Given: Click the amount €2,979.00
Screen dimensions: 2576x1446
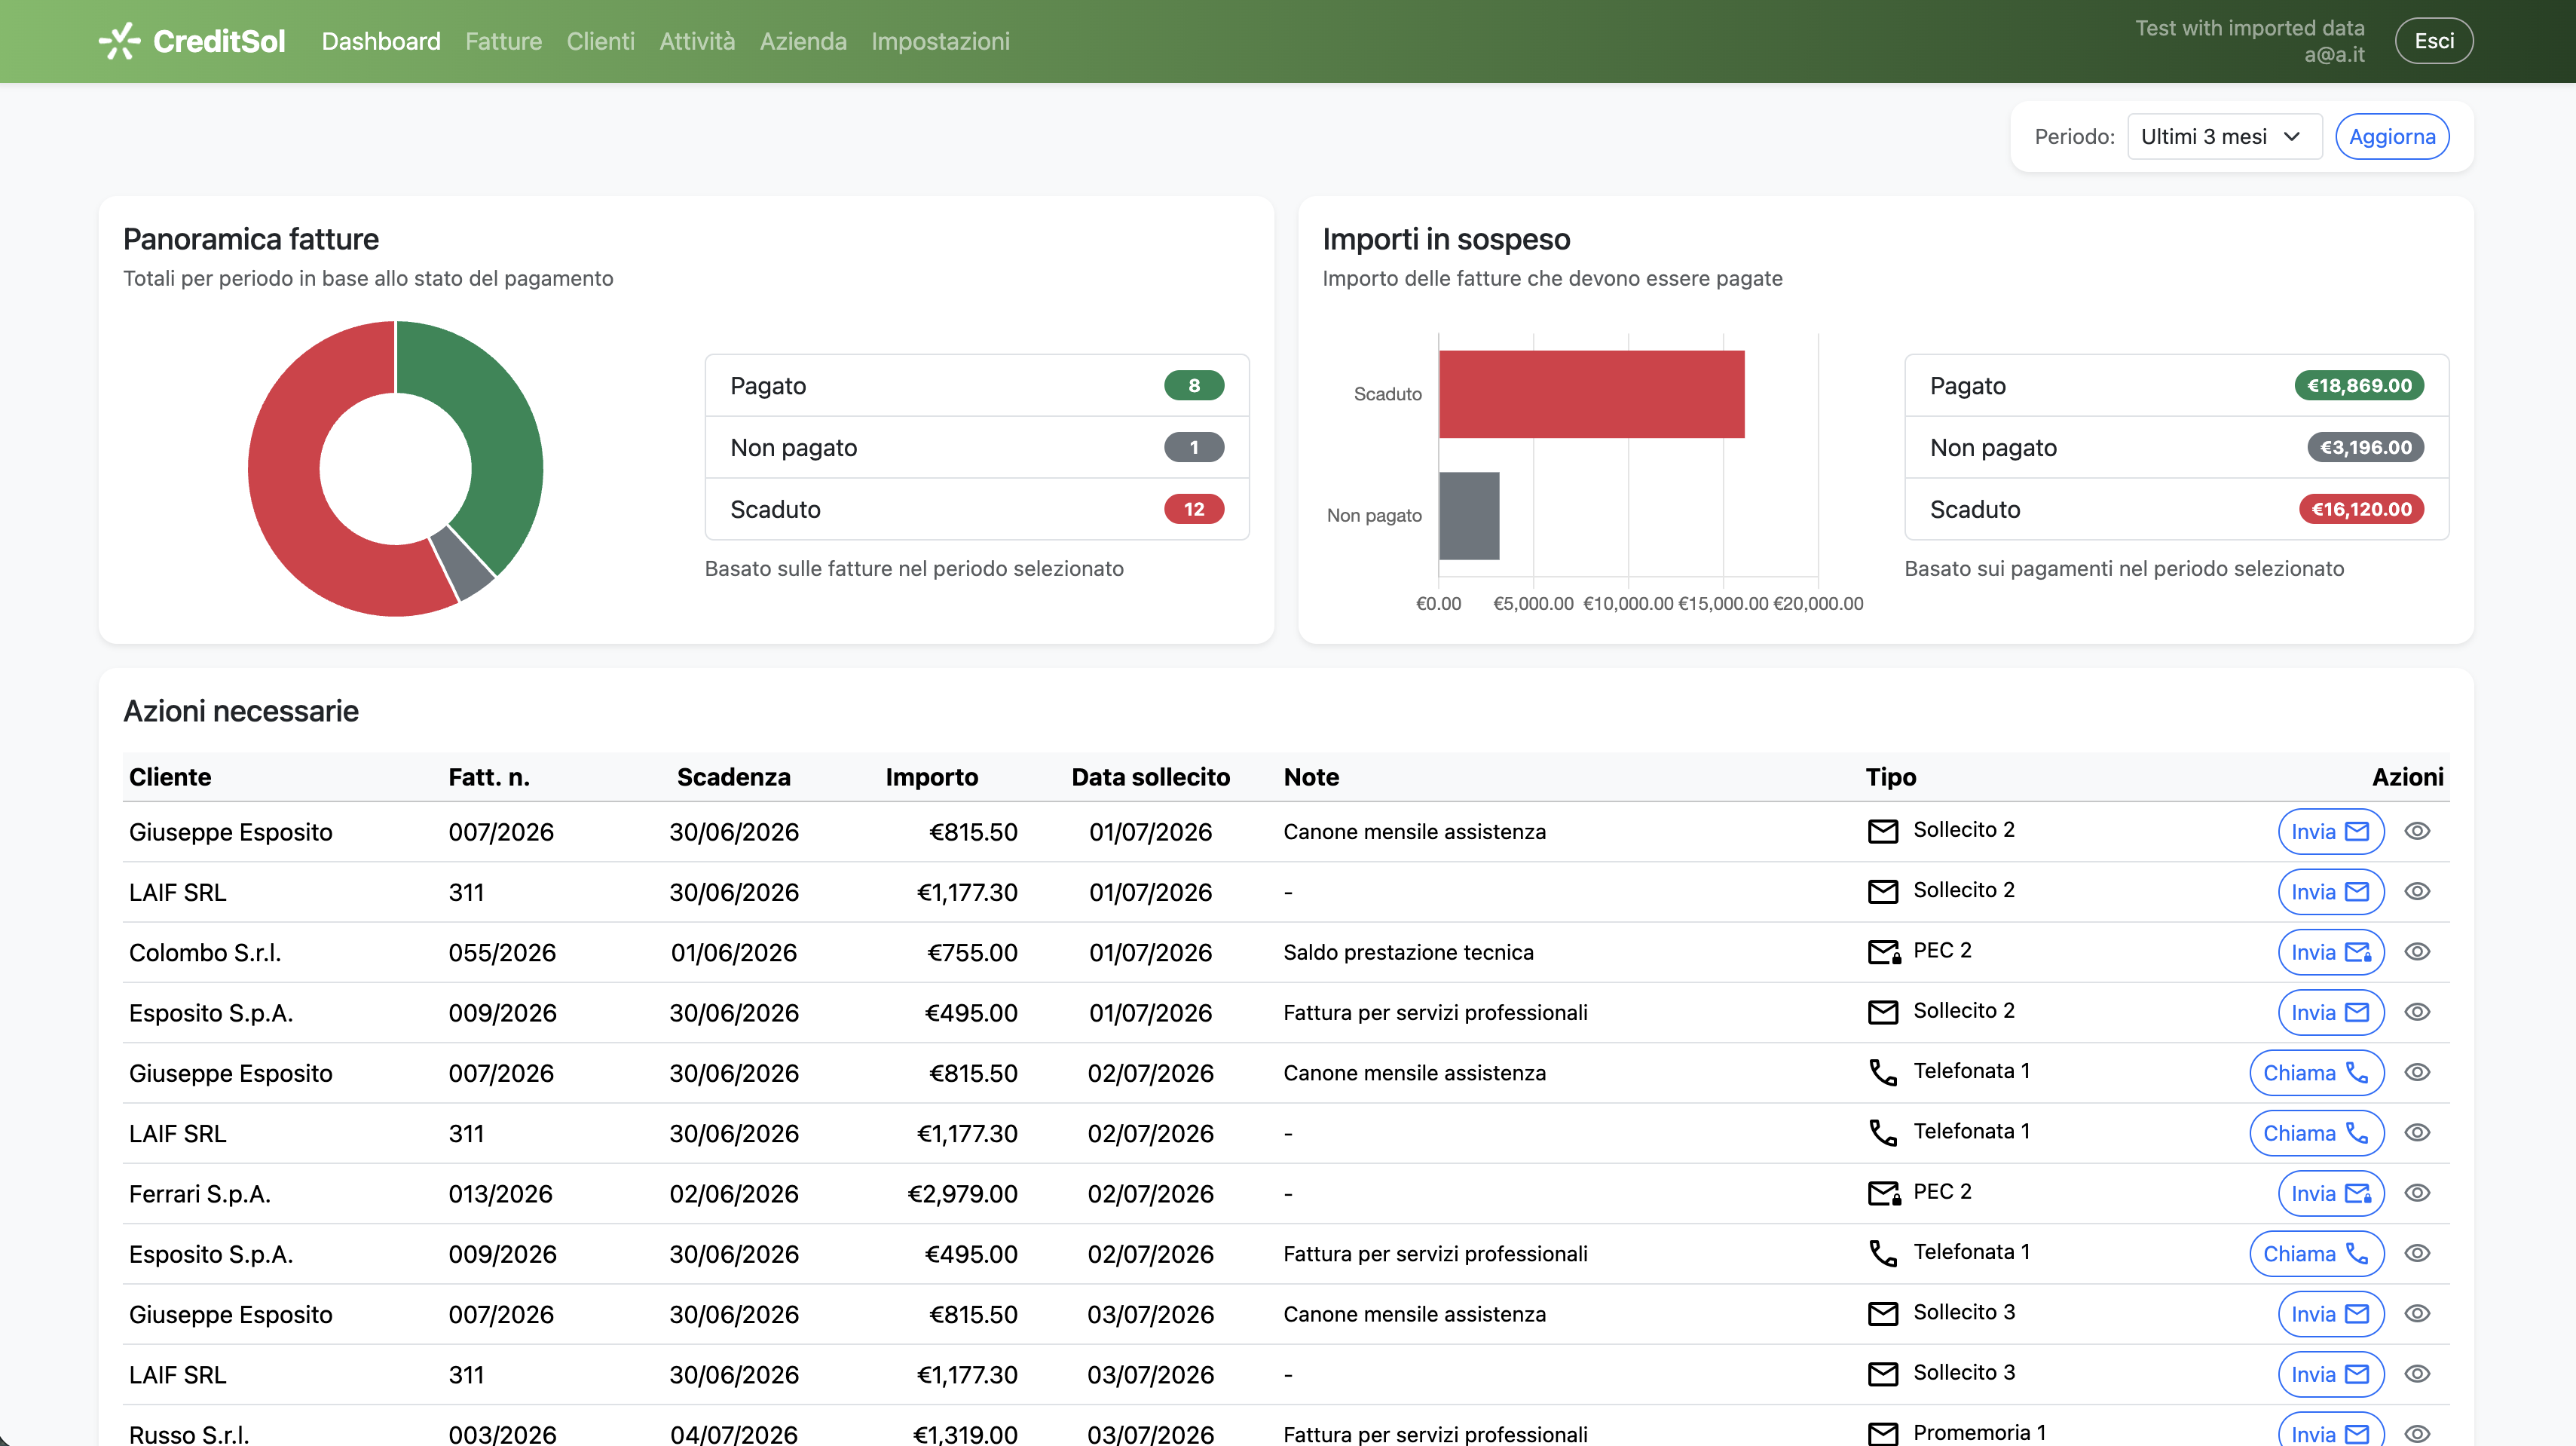Looking at the screenshot, I should (x=962, y=1193).
